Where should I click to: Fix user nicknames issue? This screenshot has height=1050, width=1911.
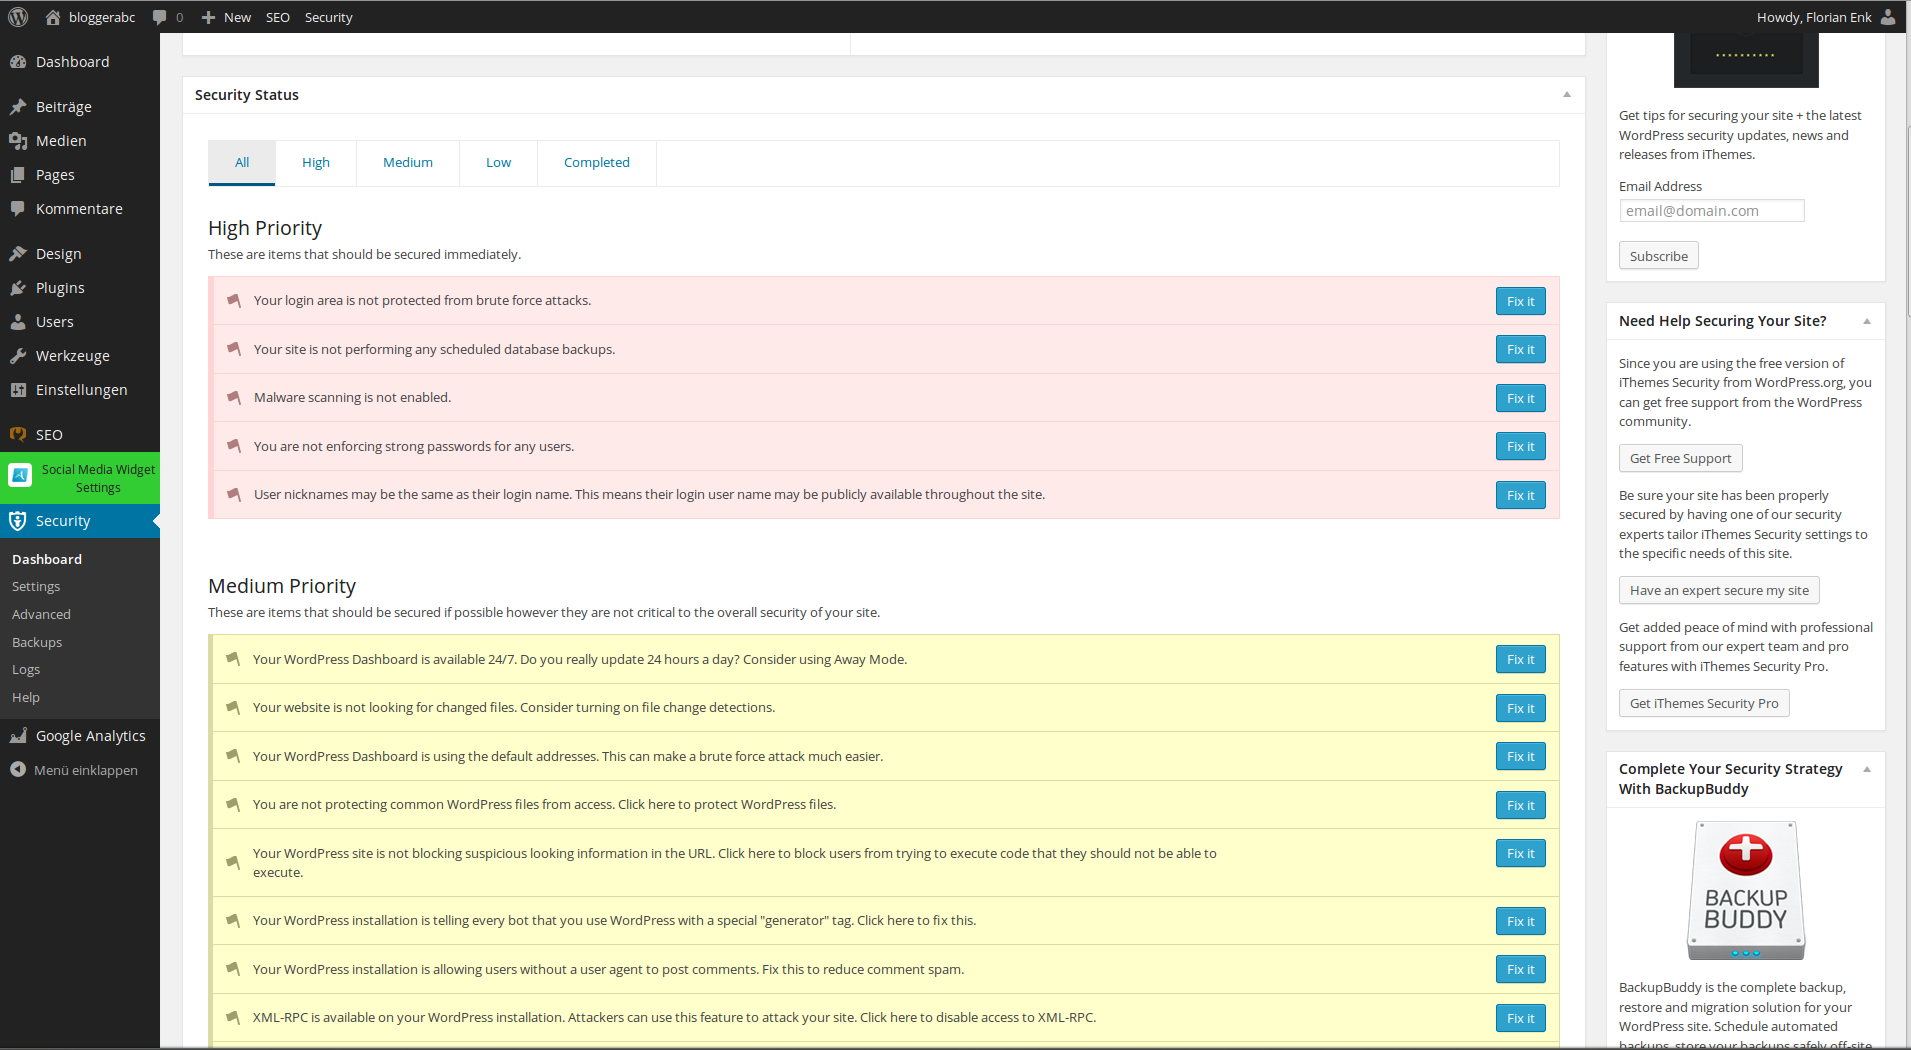pyautogui.click(x=1520, y=495)
